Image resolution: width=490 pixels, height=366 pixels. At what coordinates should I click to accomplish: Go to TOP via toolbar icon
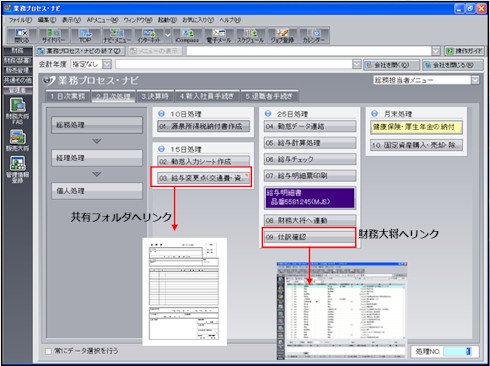(86, 36)
